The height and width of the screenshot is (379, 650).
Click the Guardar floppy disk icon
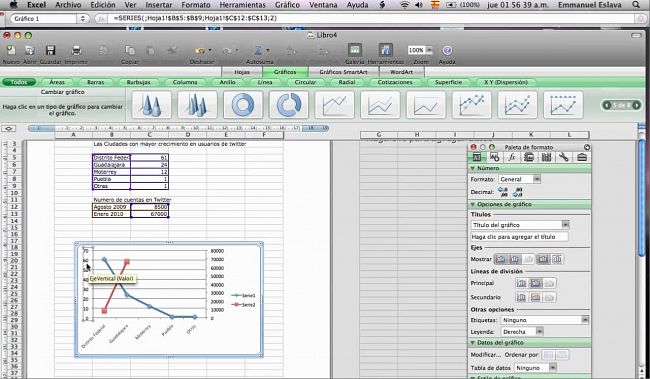tap(51, 51)
